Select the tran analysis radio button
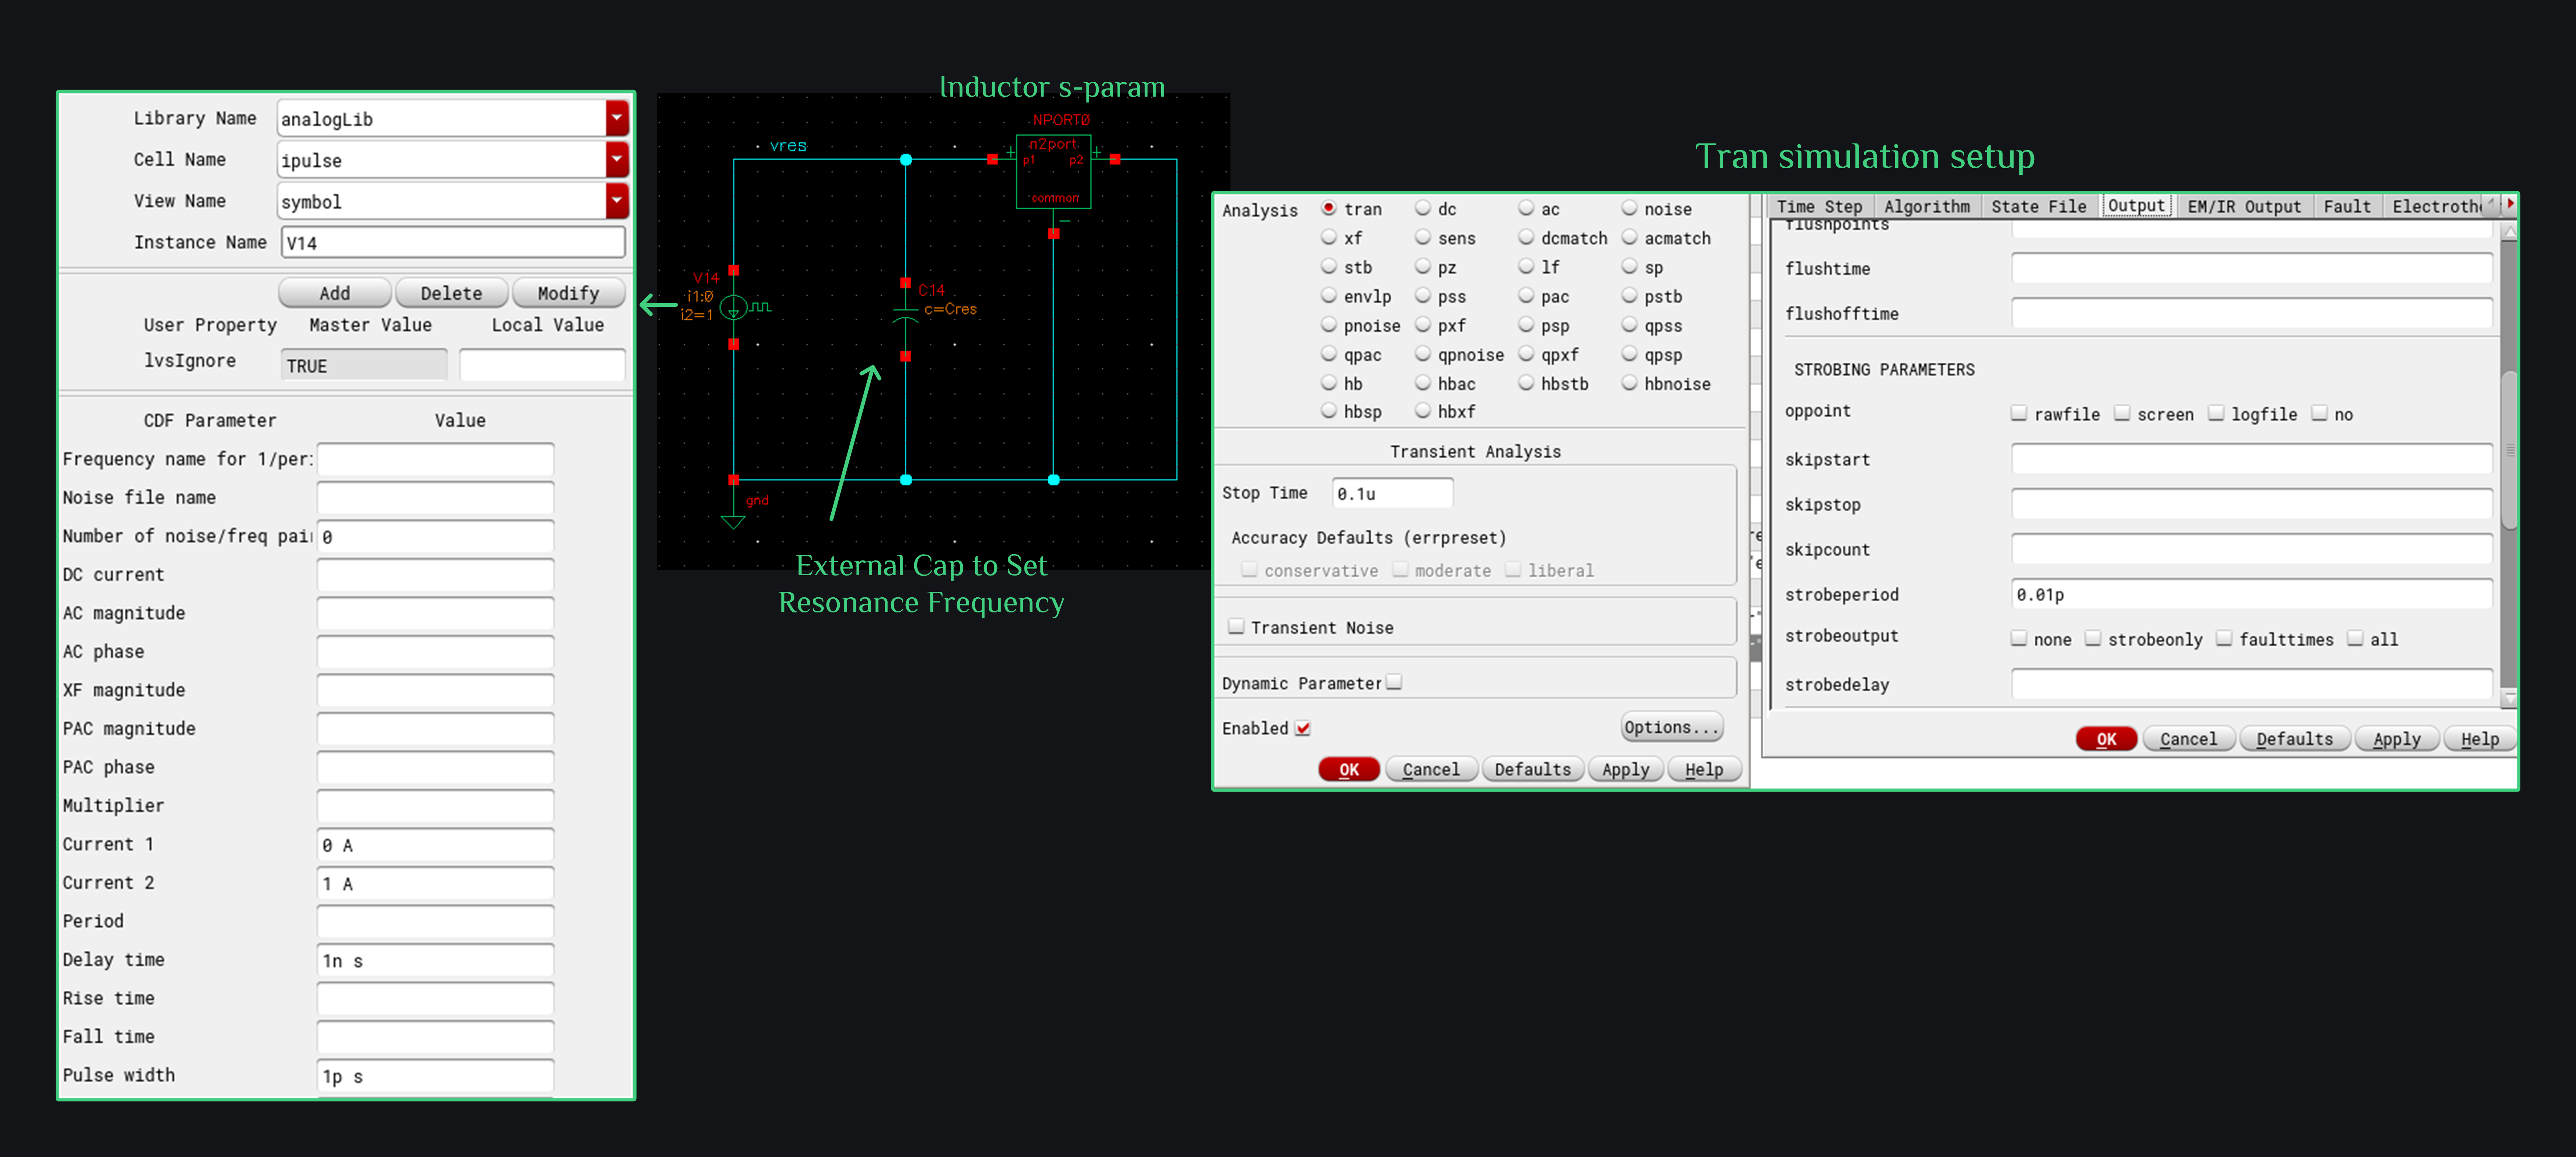Viewport: 2576px width, 1157px height. (1329, 208)
